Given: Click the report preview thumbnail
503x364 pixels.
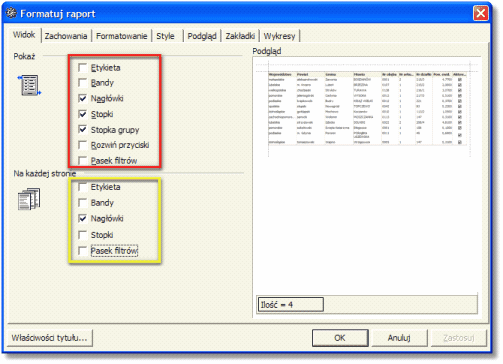Looking at the screenshot, I should coord(367,108).
